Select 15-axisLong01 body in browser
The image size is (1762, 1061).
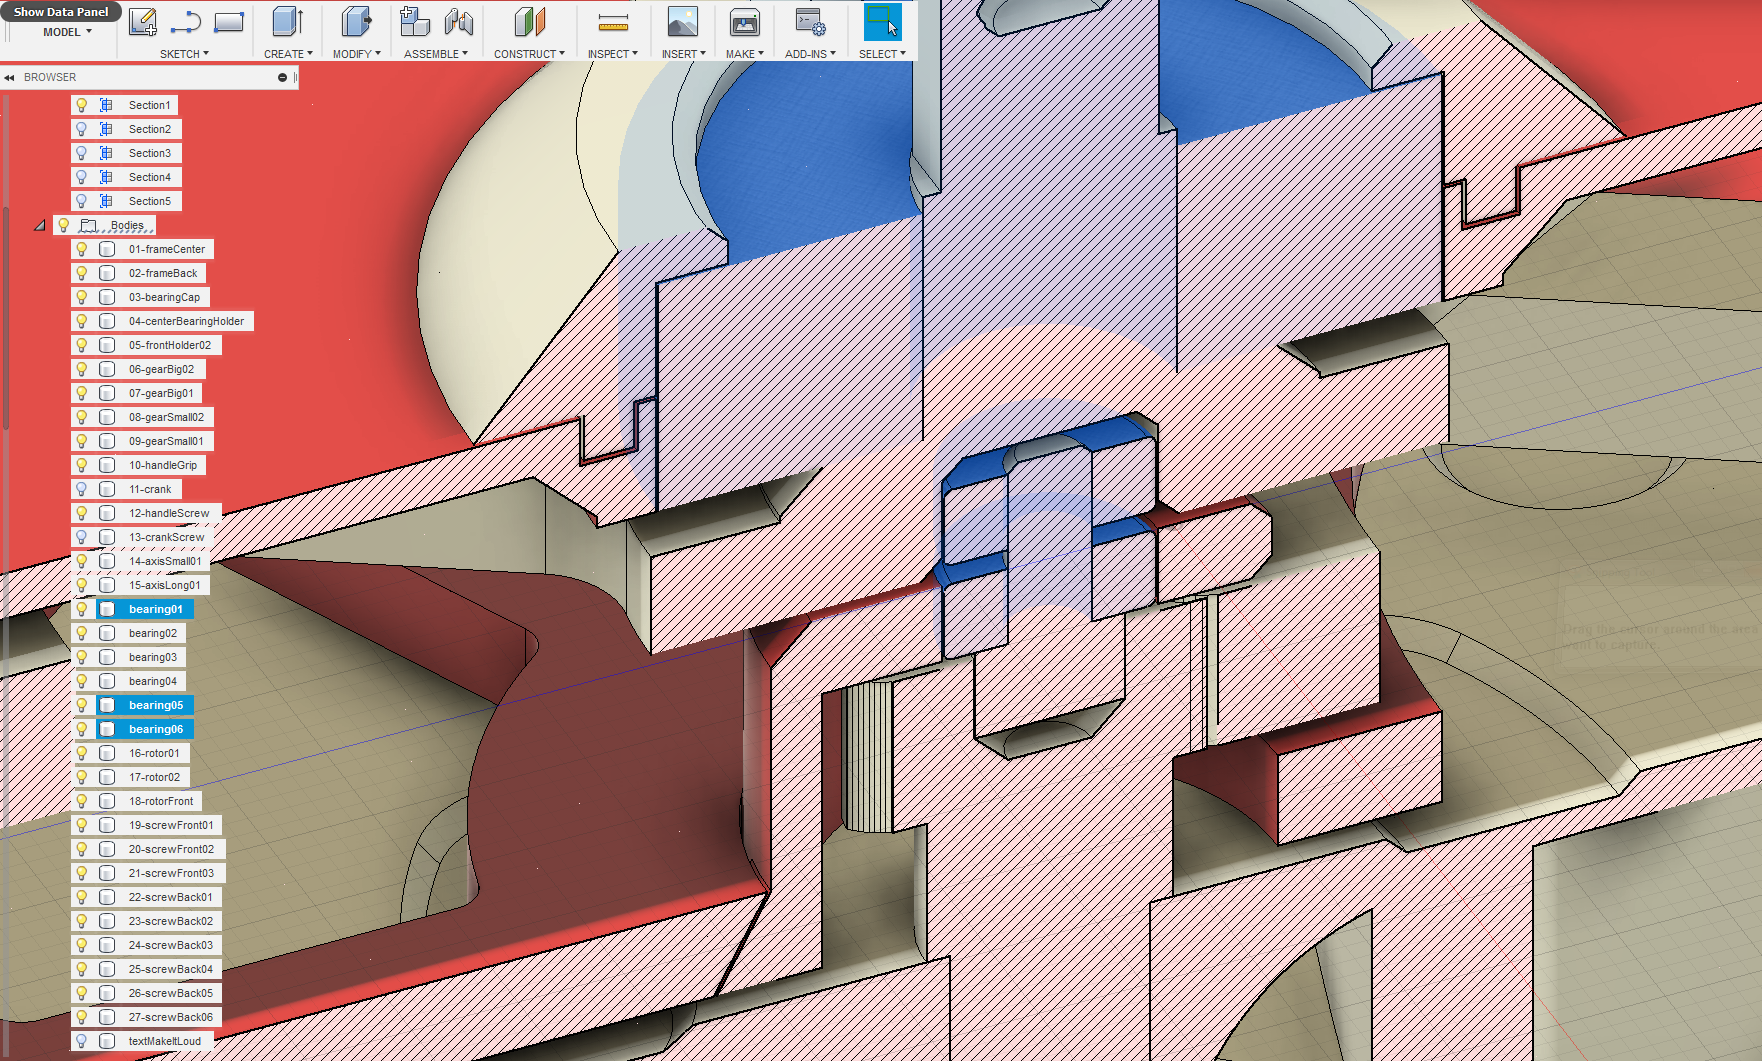point(164,585)
